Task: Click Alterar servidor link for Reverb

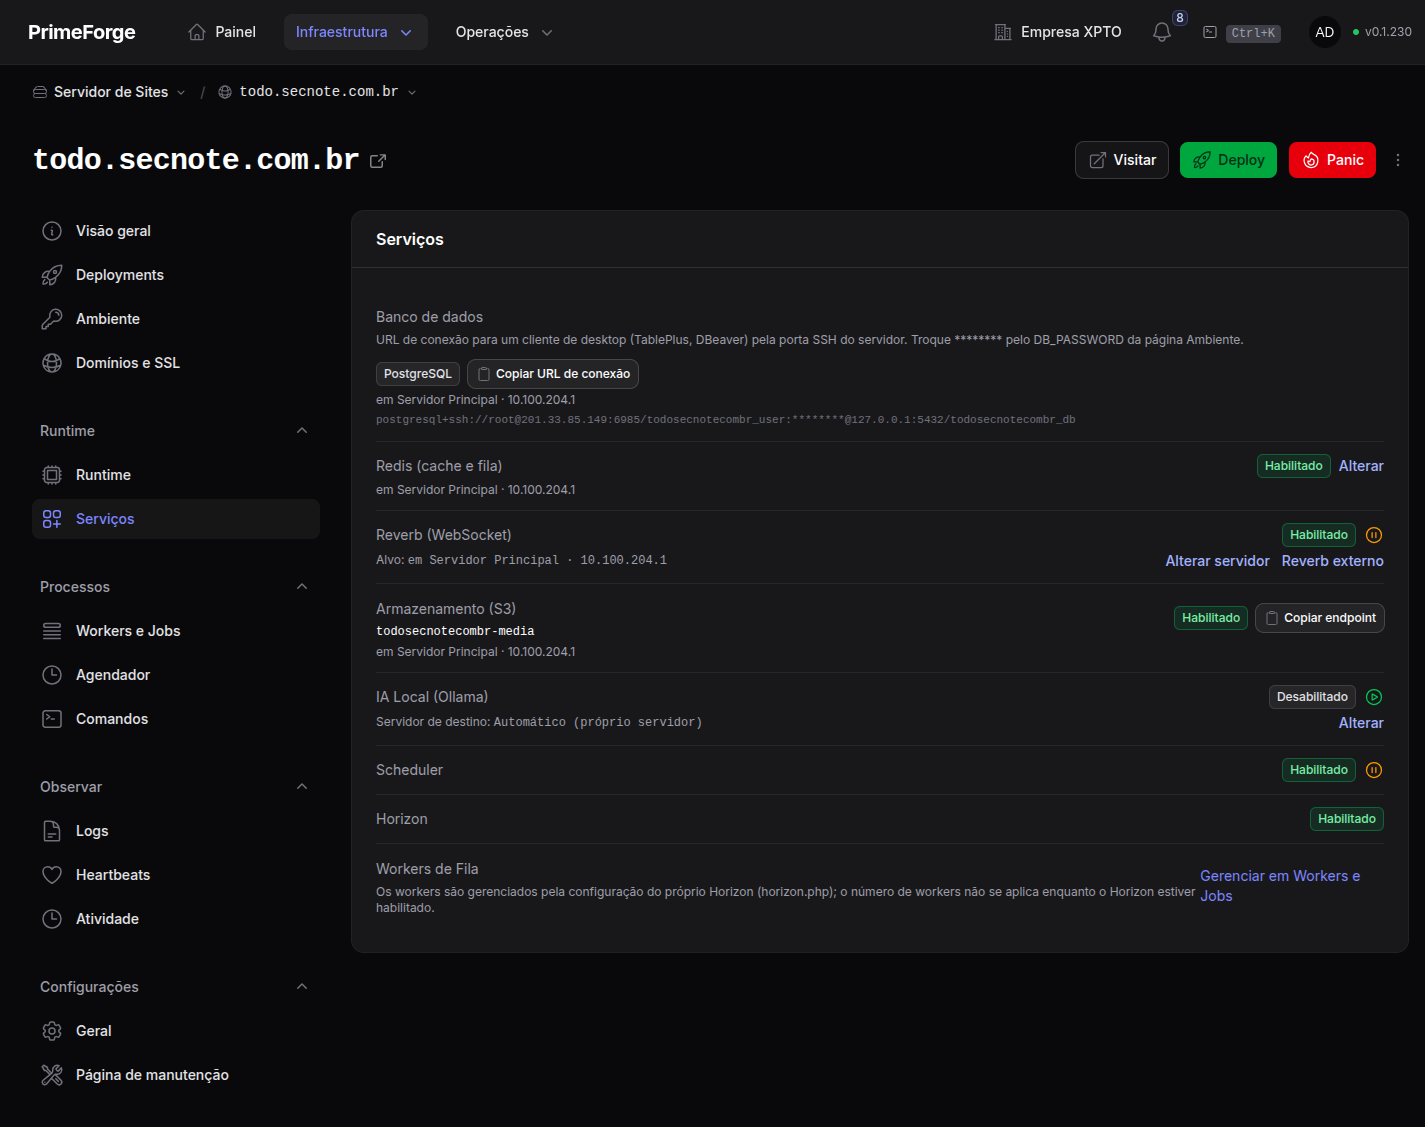Action: (1217, 561)
